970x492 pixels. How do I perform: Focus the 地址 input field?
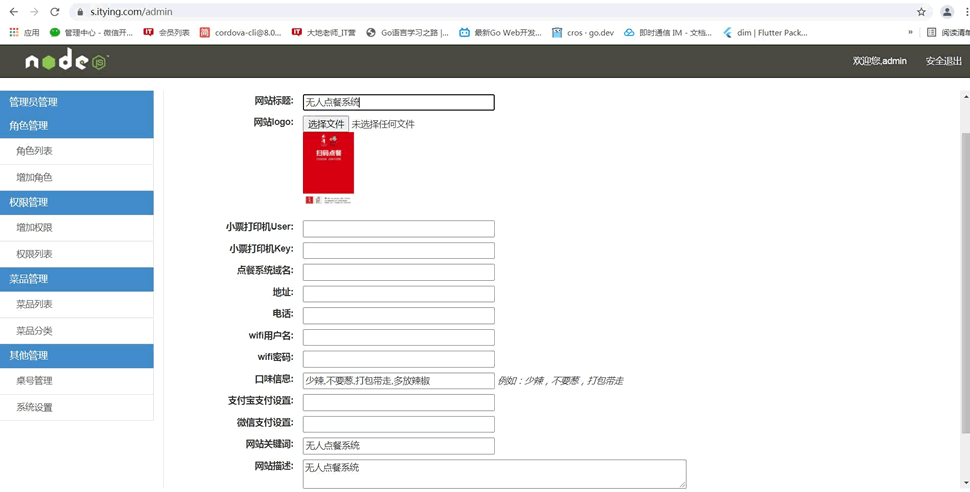(398, 293)
